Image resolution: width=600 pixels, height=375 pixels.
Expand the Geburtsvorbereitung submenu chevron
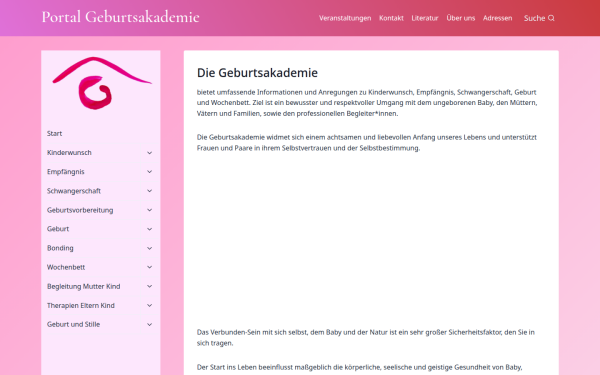tap(150, 210)
